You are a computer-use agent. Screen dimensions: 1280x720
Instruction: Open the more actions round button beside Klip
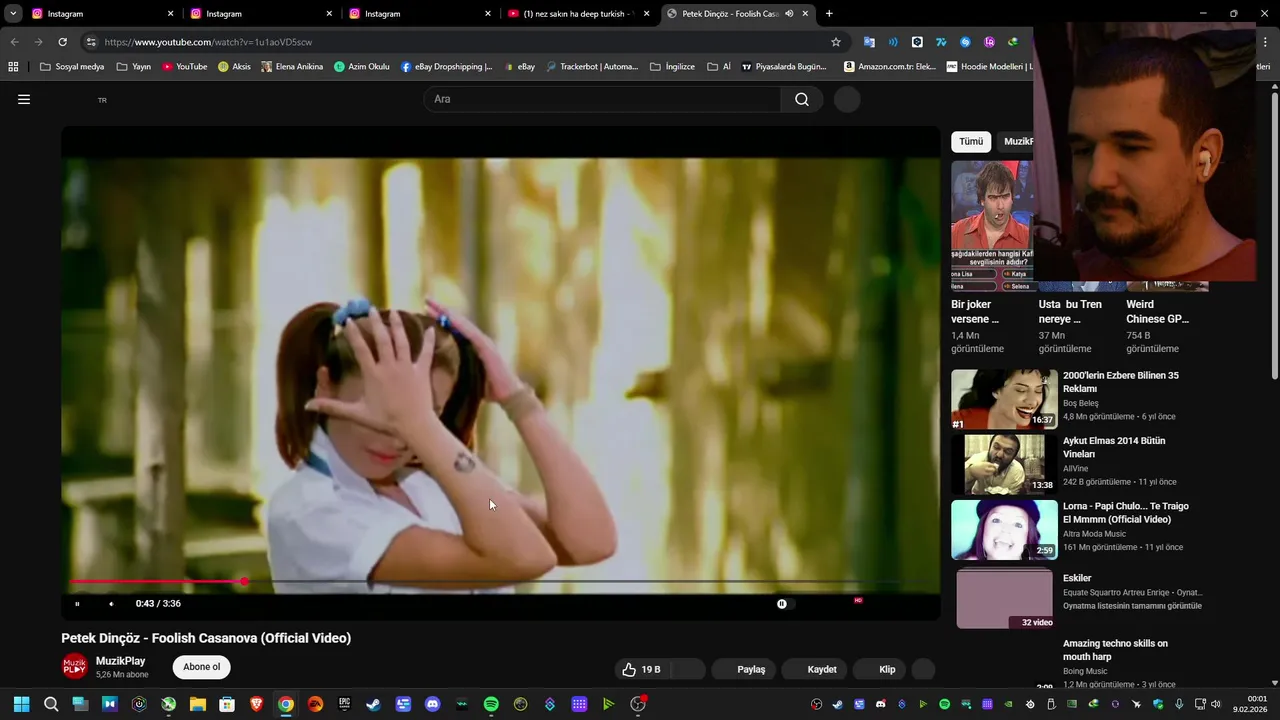(x=924, y=669)
